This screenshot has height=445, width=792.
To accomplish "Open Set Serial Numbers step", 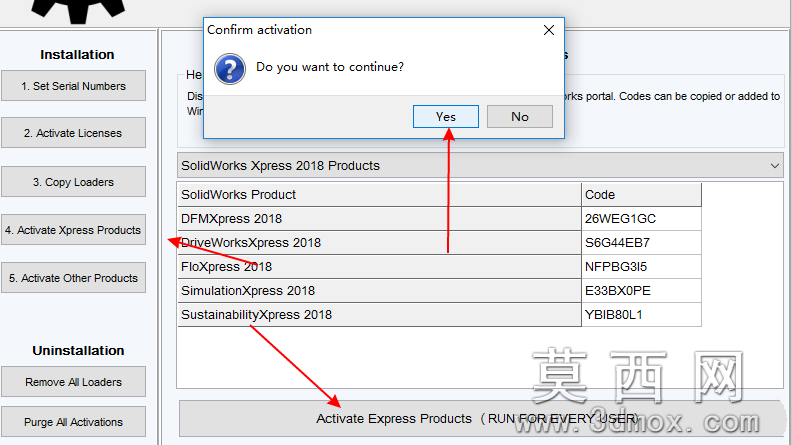I will coord(73,86).
